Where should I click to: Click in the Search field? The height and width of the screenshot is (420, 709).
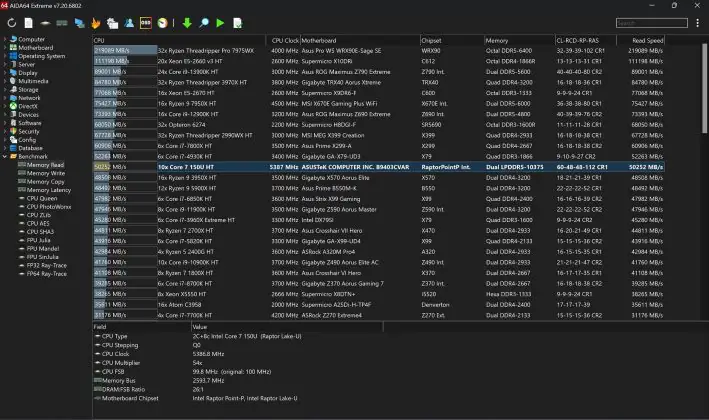[652, 23]
